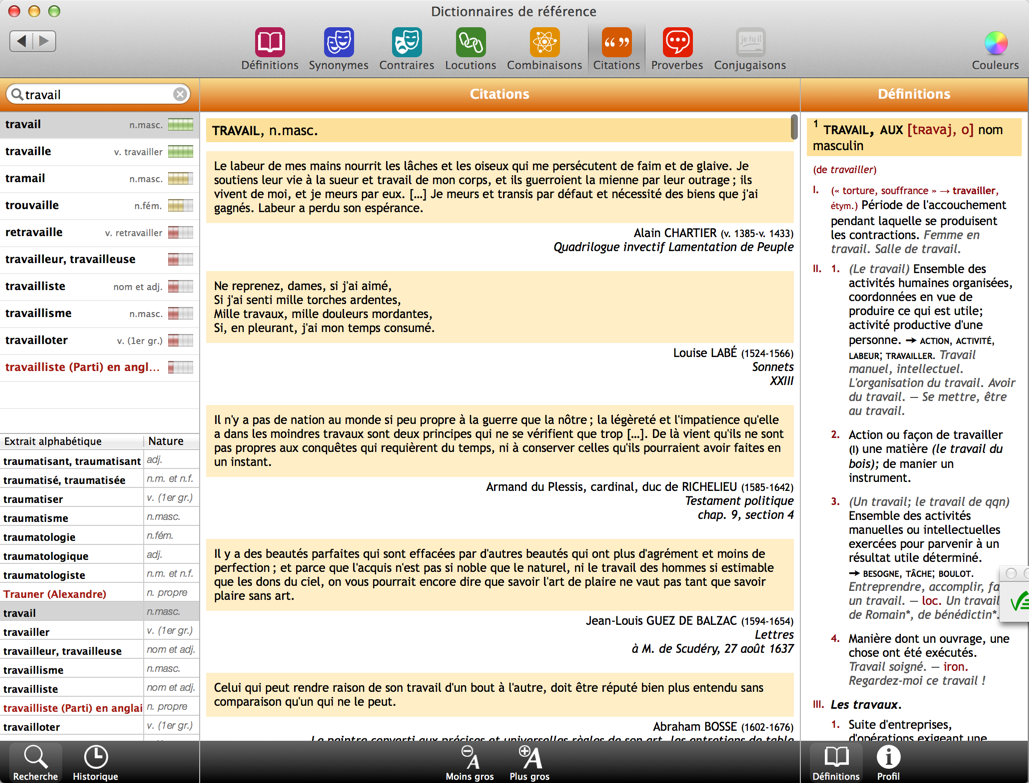Select travailler in alphabetical list
Image resolution: width=1029 pixels, height=783 pixels.
[99, 632]
